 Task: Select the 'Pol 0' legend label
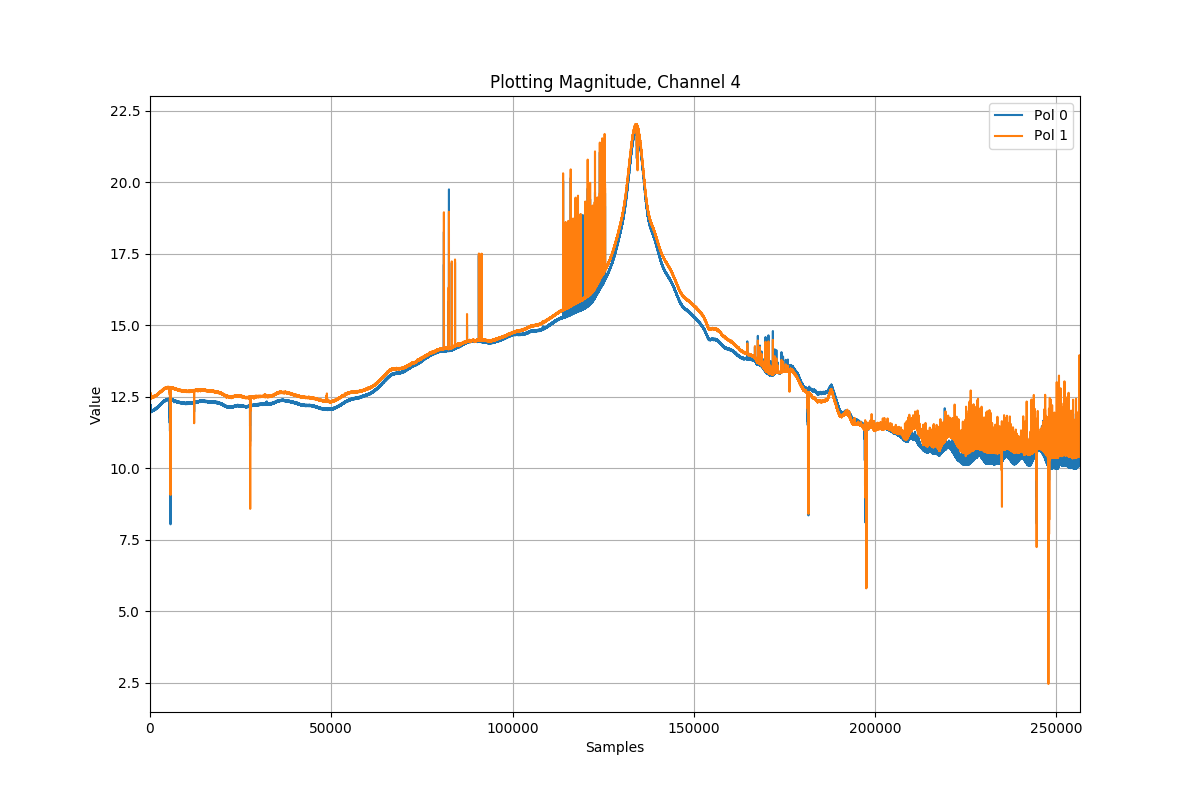pyautogui.click(x=1050, y=115)
